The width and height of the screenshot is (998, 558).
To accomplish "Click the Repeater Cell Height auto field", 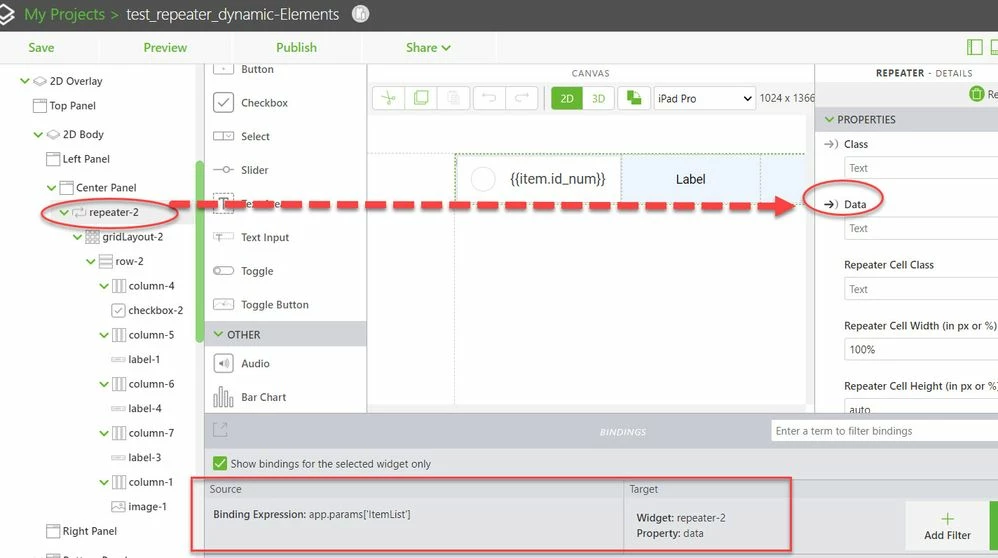I will click(x=921, y=407).
